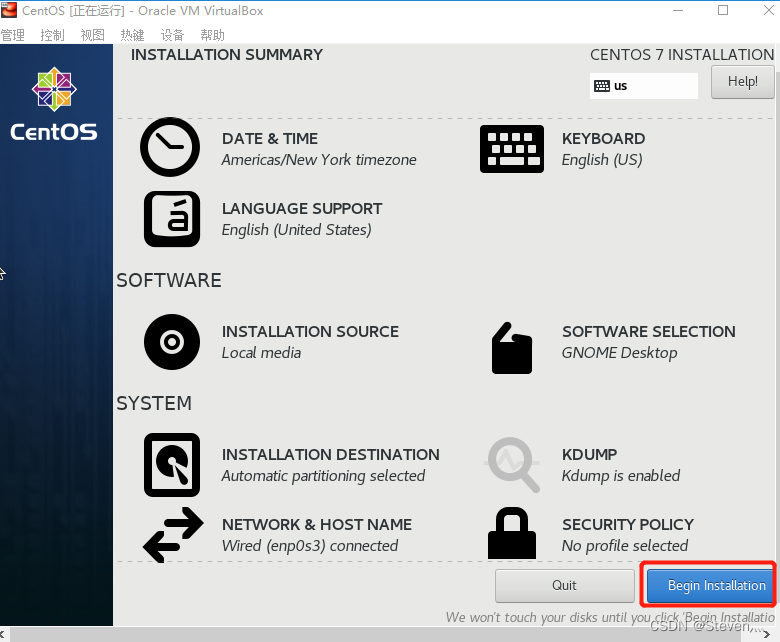Click the VirtualBox window title icon
The height and width of the screenshot is (642, 780).
(x=8, y=10)
